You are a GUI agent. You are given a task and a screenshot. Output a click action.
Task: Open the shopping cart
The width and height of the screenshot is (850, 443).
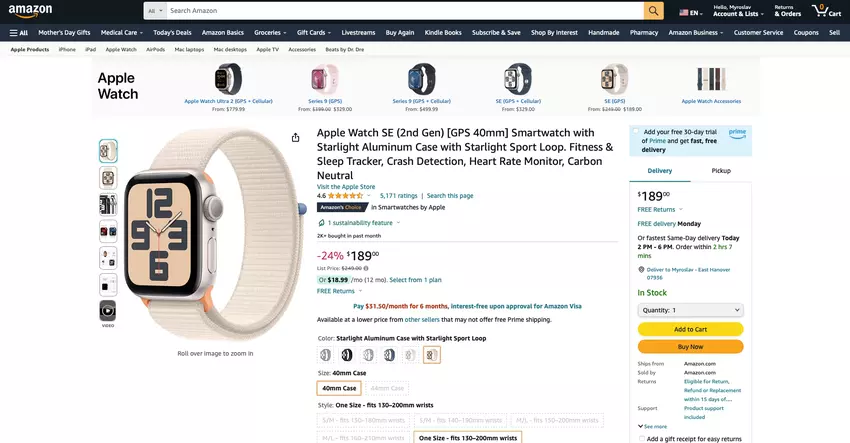823,11
